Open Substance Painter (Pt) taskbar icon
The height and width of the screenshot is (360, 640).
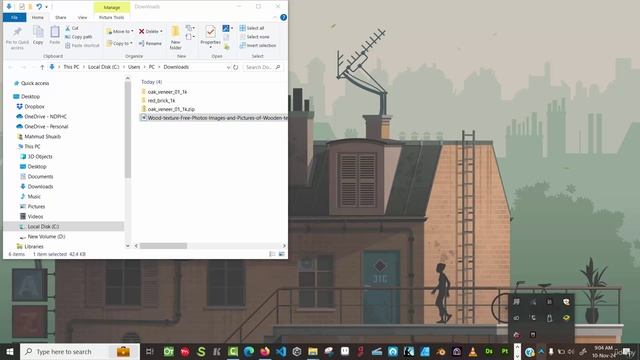coord(505,351)
